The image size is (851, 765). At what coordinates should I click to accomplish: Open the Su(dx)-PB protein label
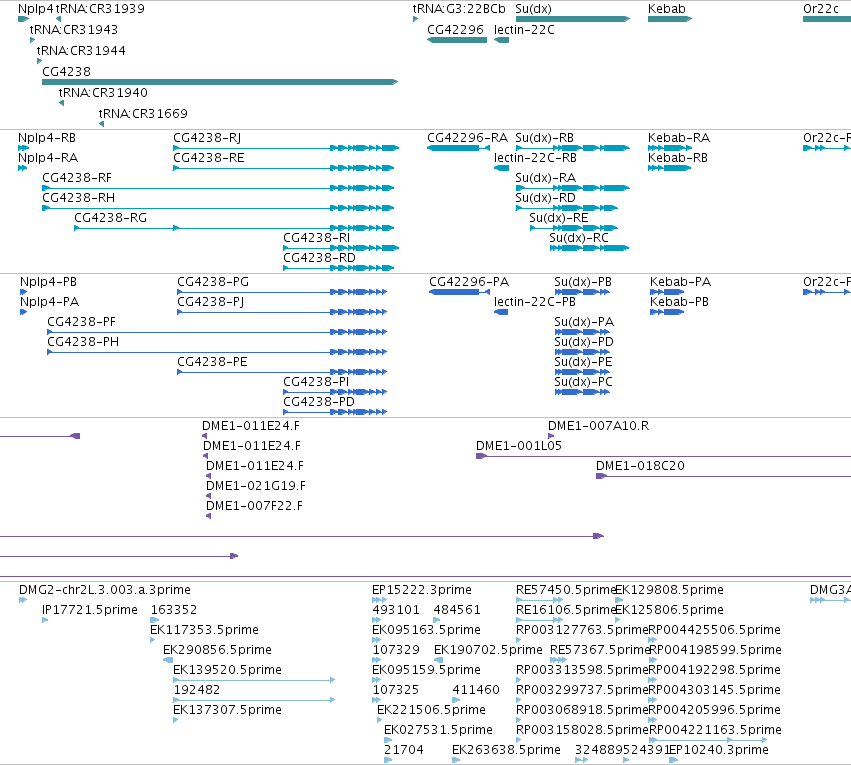(583, 282)
